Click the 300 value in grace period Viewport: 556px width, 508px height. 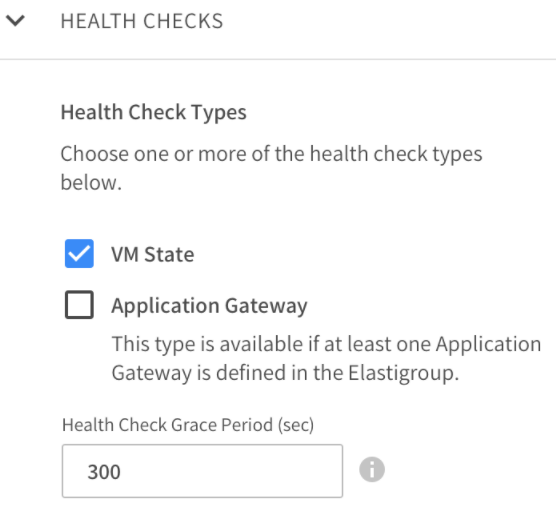pos(104,472)
